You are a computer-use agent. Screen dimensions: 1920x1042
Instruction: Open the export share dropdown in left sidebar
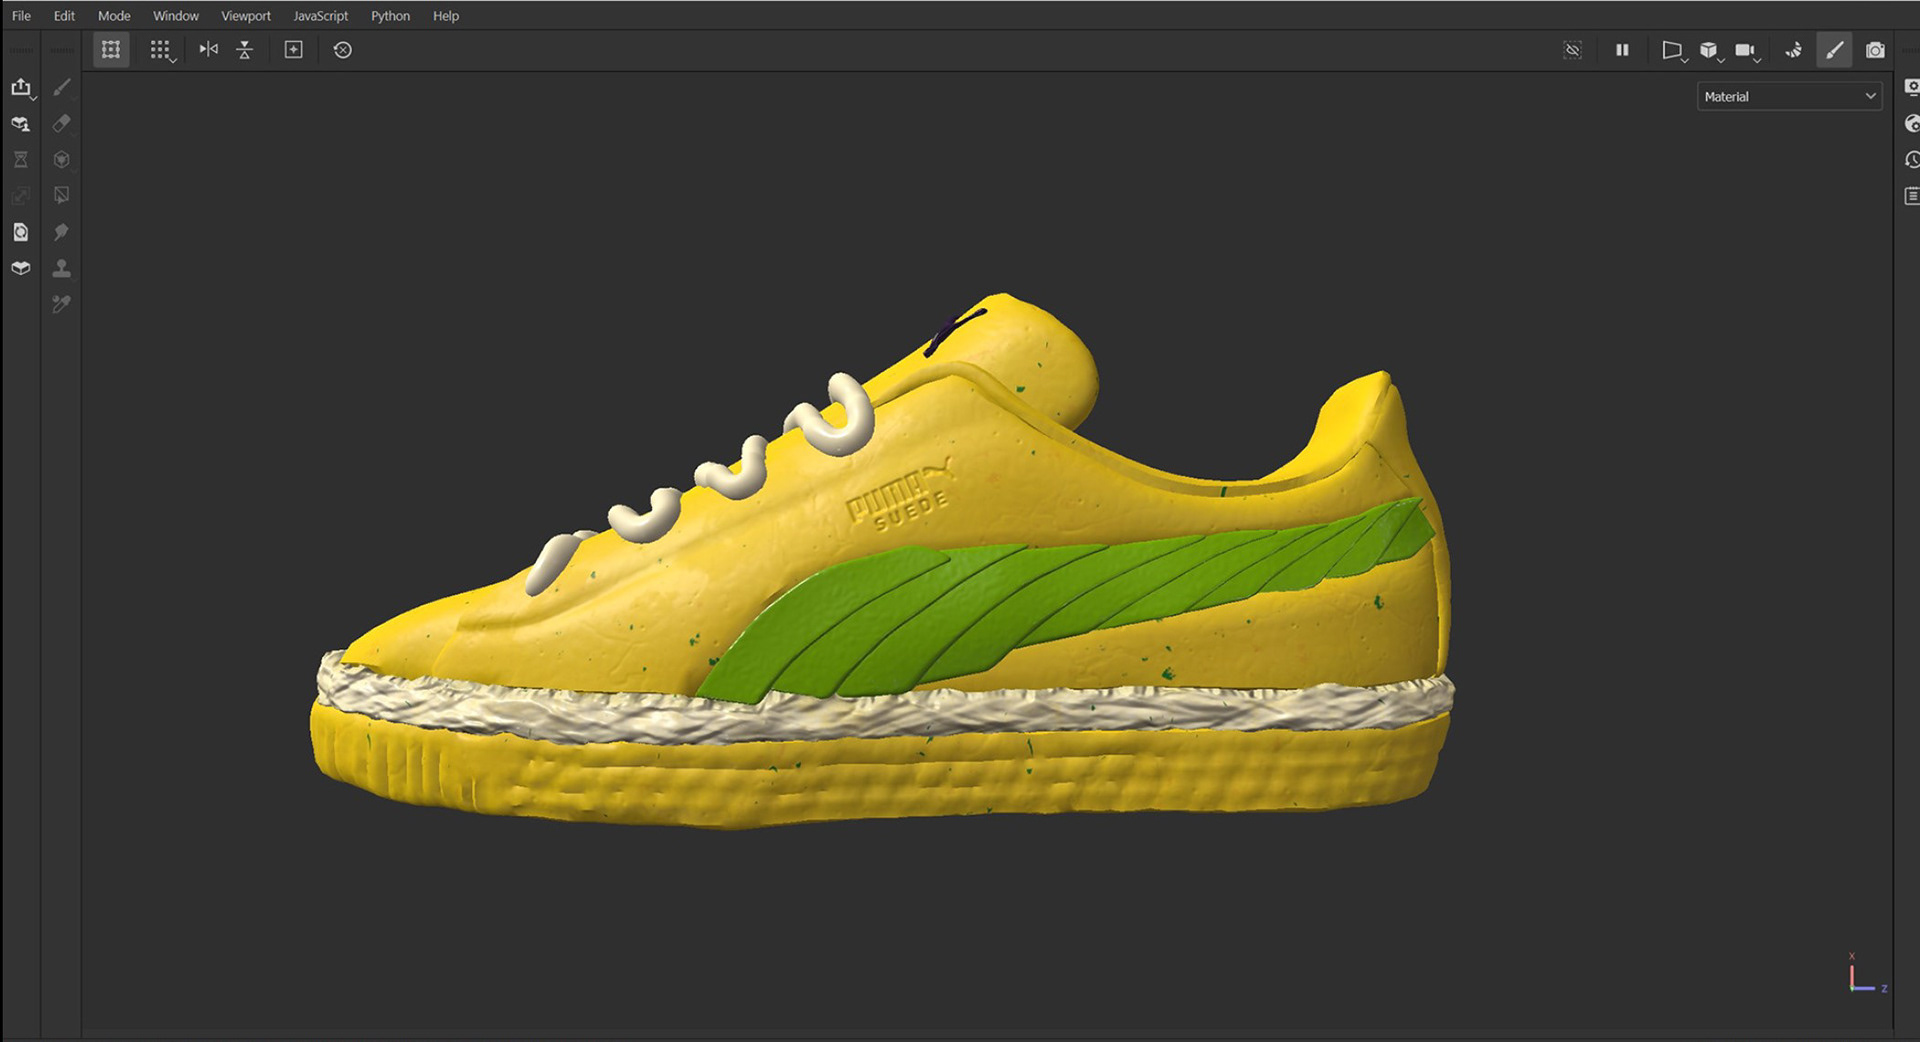coord(22,88)
